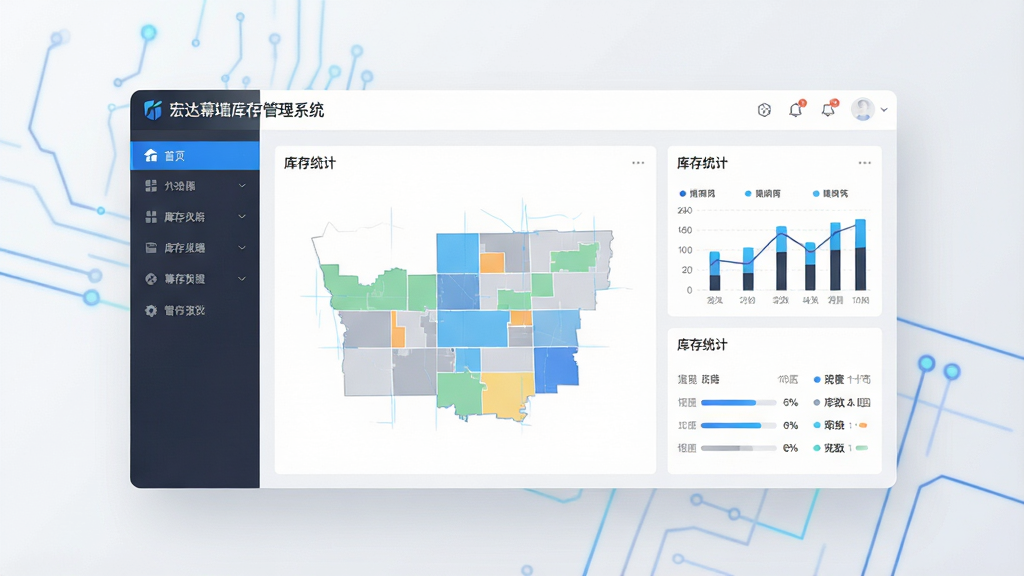
Task: Click the house icon beside 首页
Action: point(151,155)
